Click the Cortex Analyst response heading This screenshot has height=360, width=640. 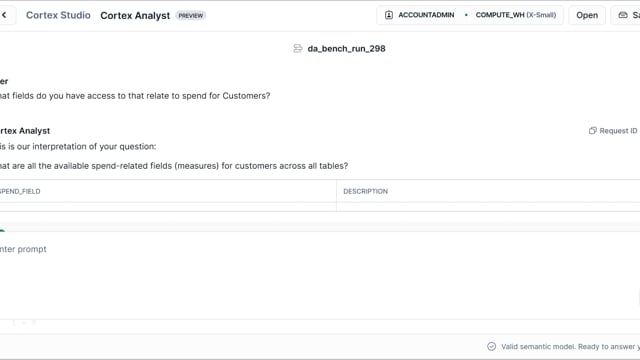click(25, 131)
